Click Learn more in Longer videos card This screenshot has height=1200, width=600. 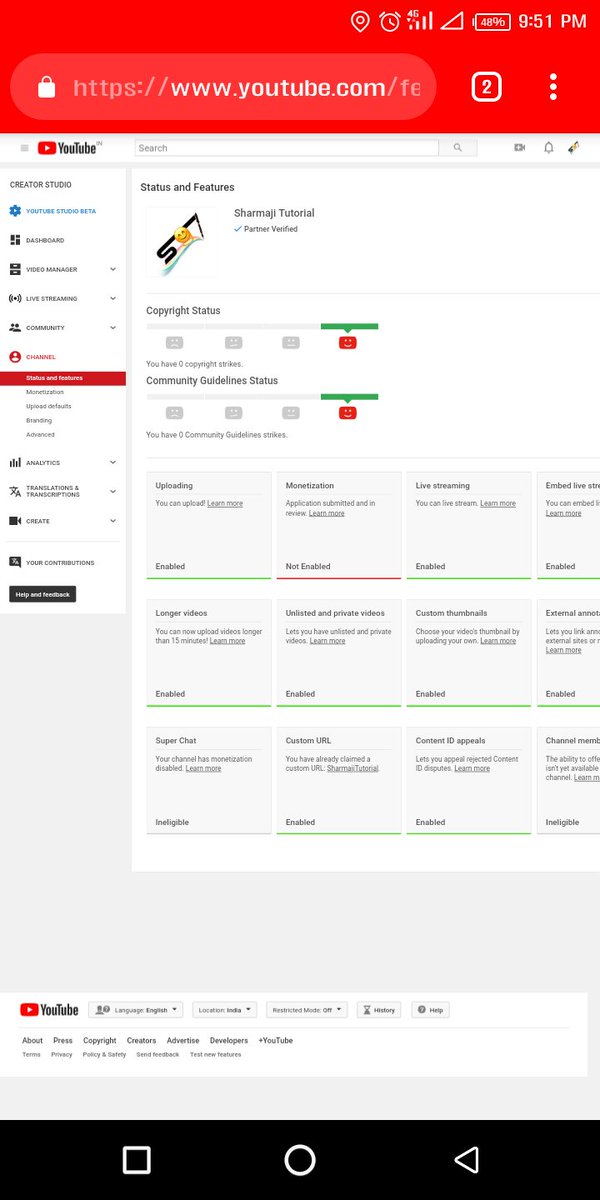coord(227,641)
